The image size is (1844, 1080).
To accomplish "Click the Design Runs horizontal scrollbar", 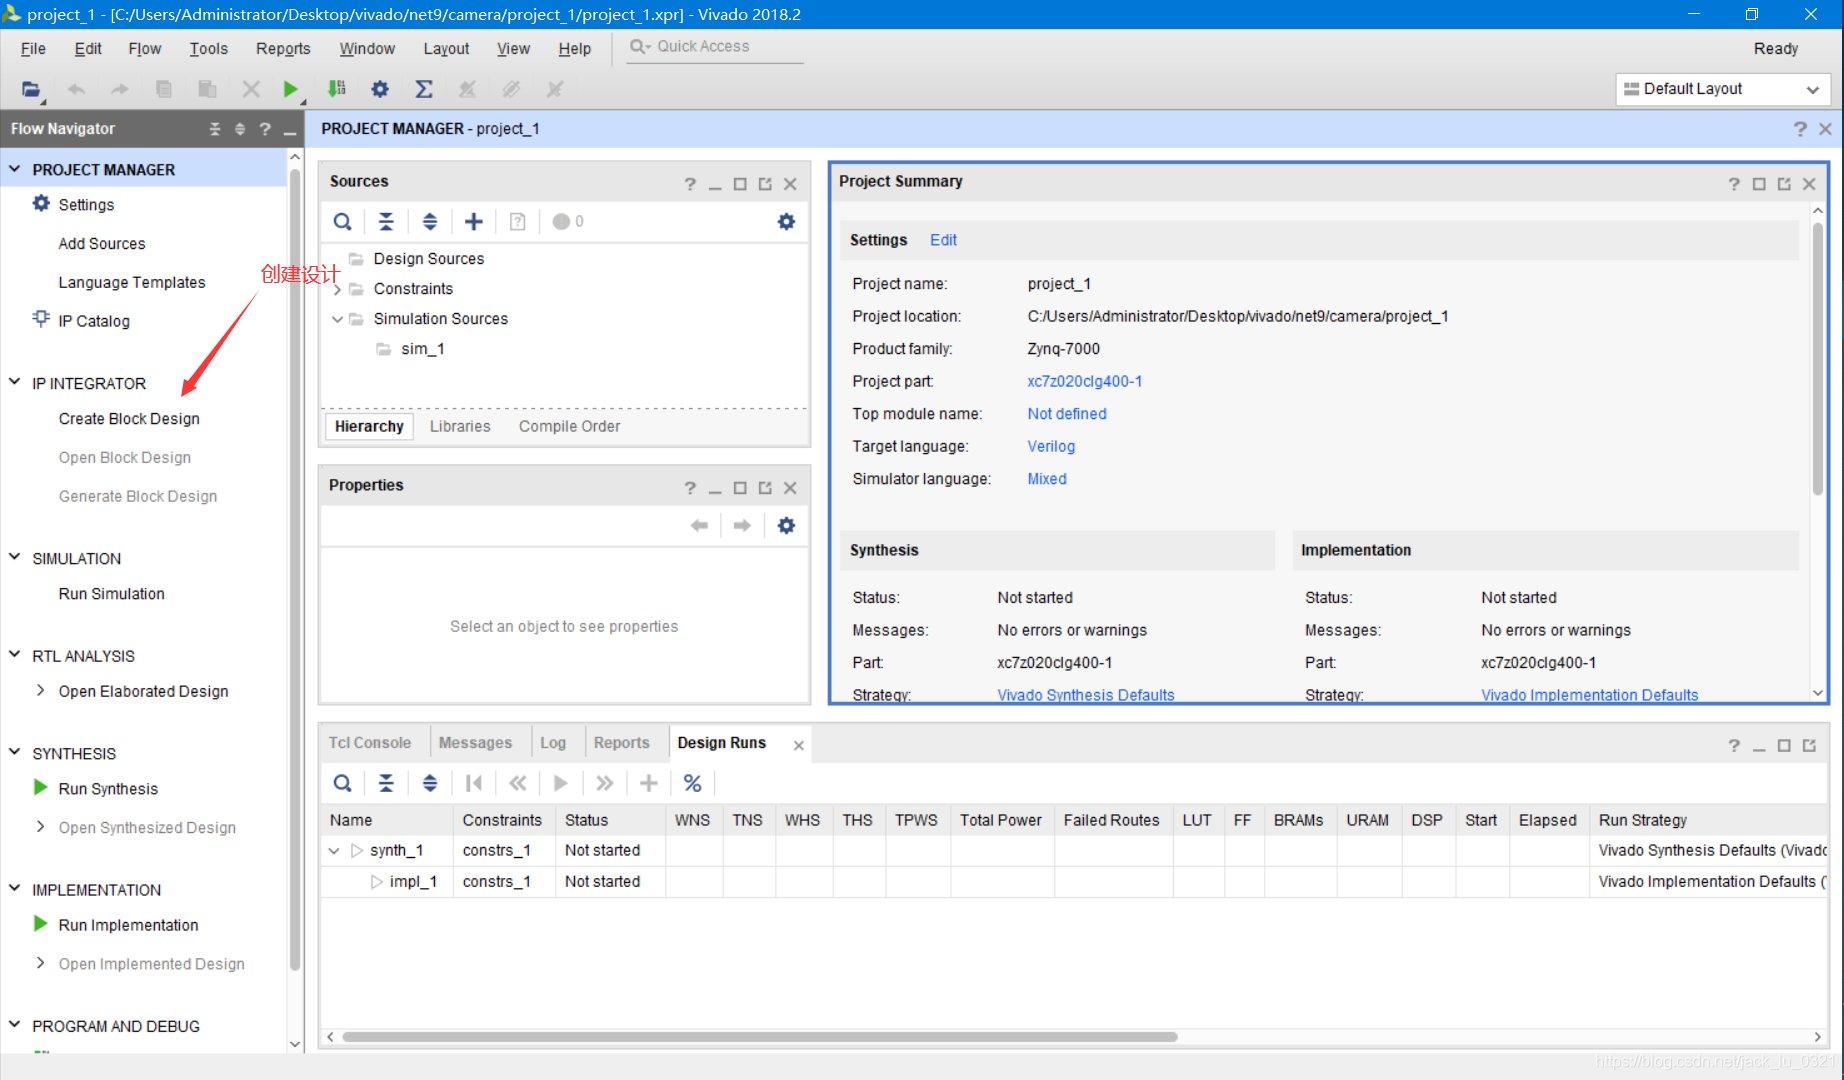I will (759, 1037).
